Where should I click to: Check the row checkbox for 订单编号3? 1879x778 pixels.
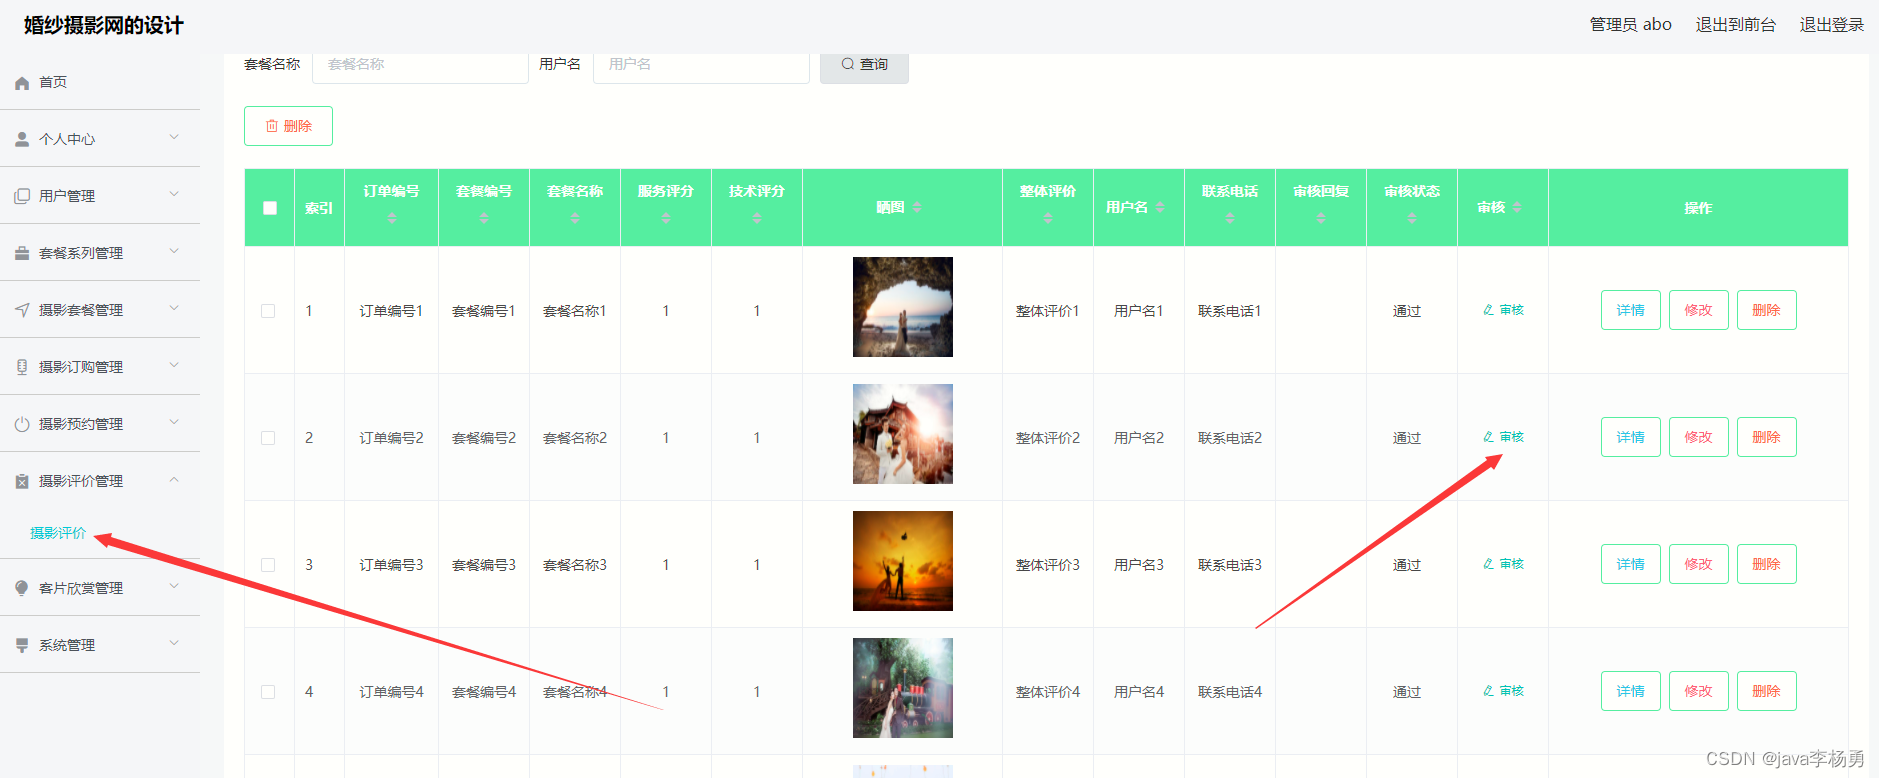[268, 565]
